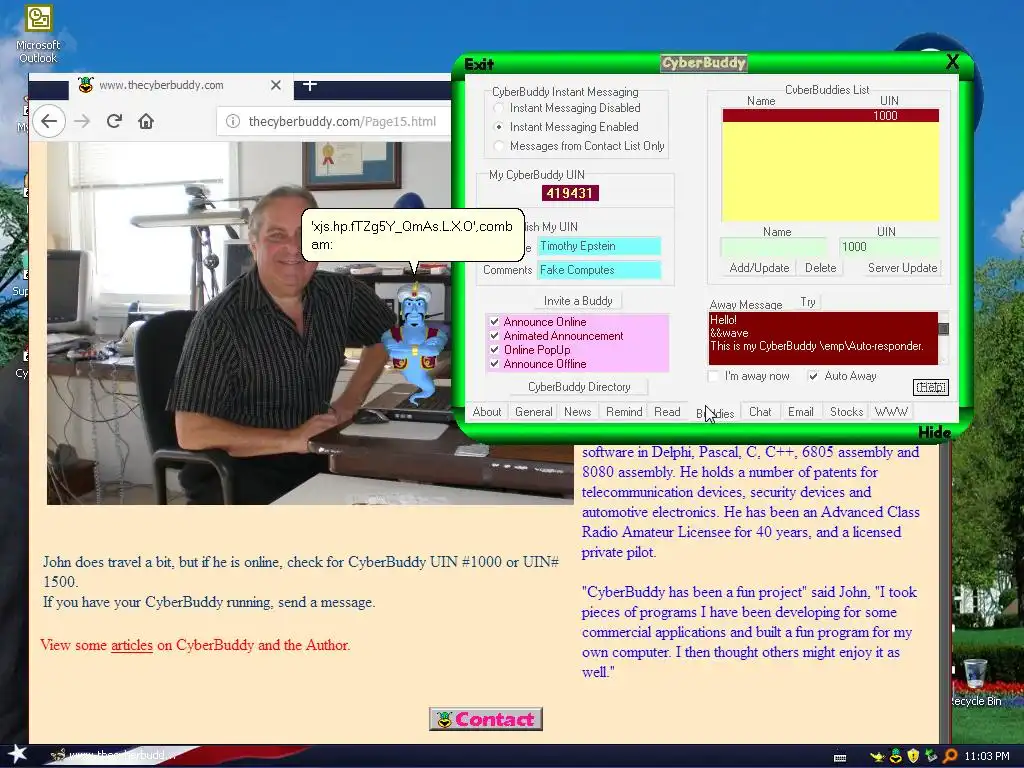Switch to the Chat tab
The width and height of the screenshot is (1024, 768).
click(x=760, y=412)
